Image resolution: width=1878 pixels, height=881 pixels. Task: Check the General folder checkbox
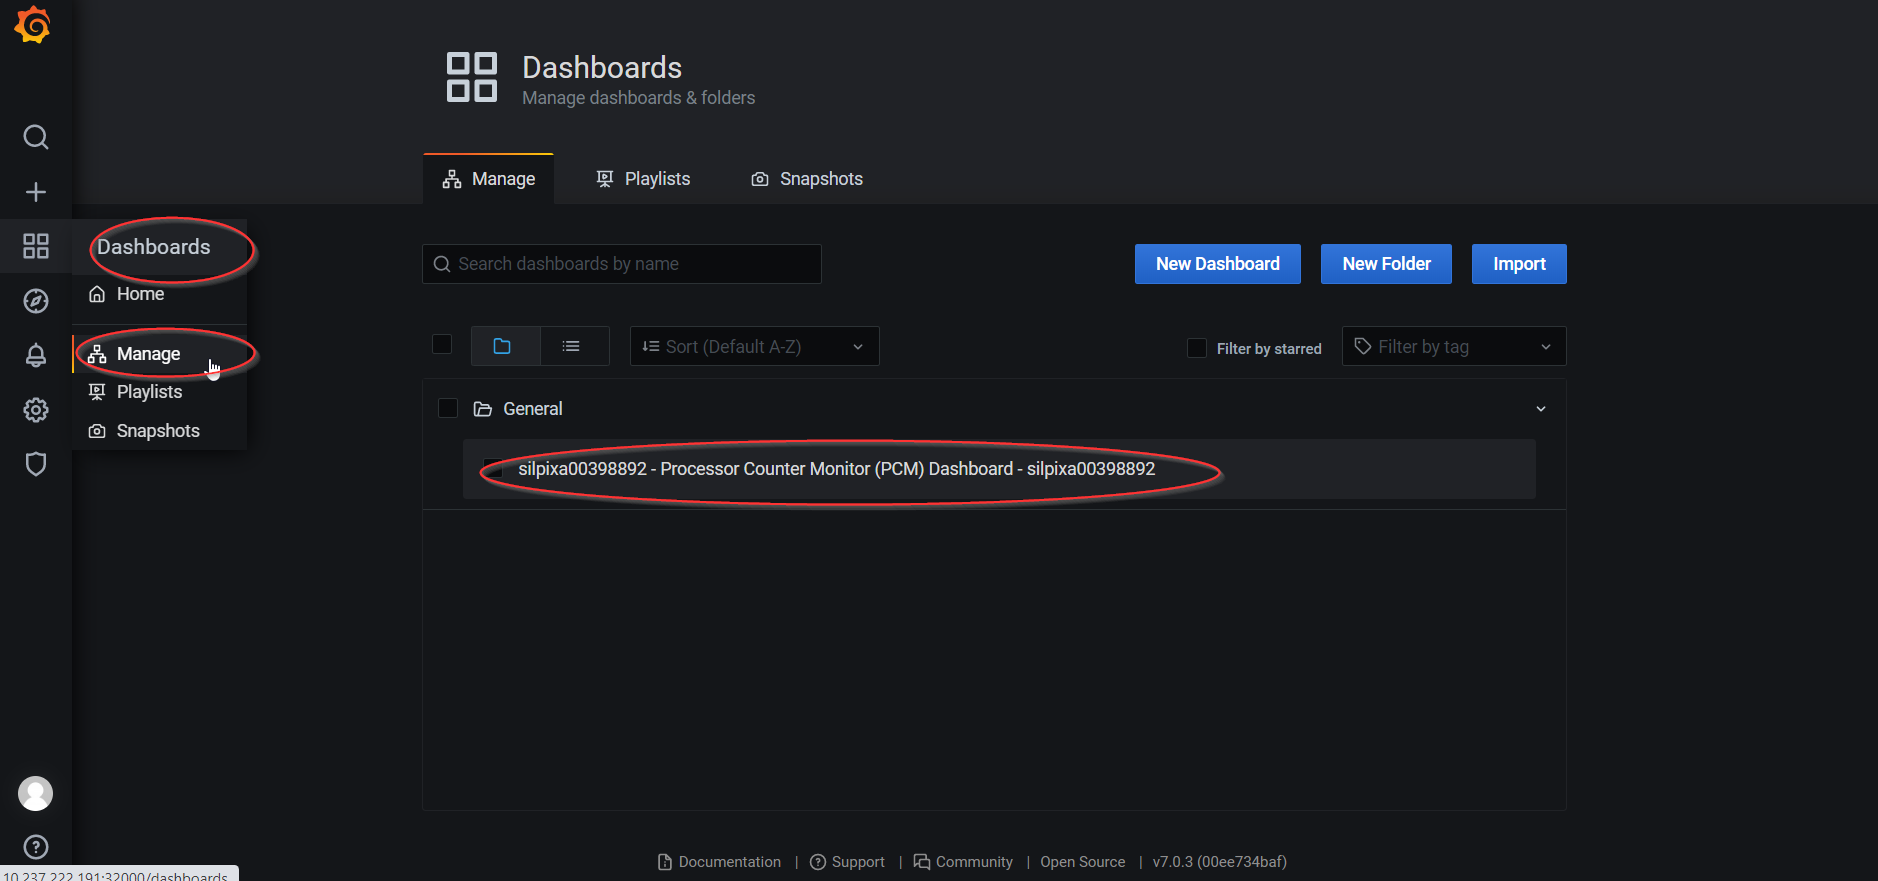tap(448, 408)
